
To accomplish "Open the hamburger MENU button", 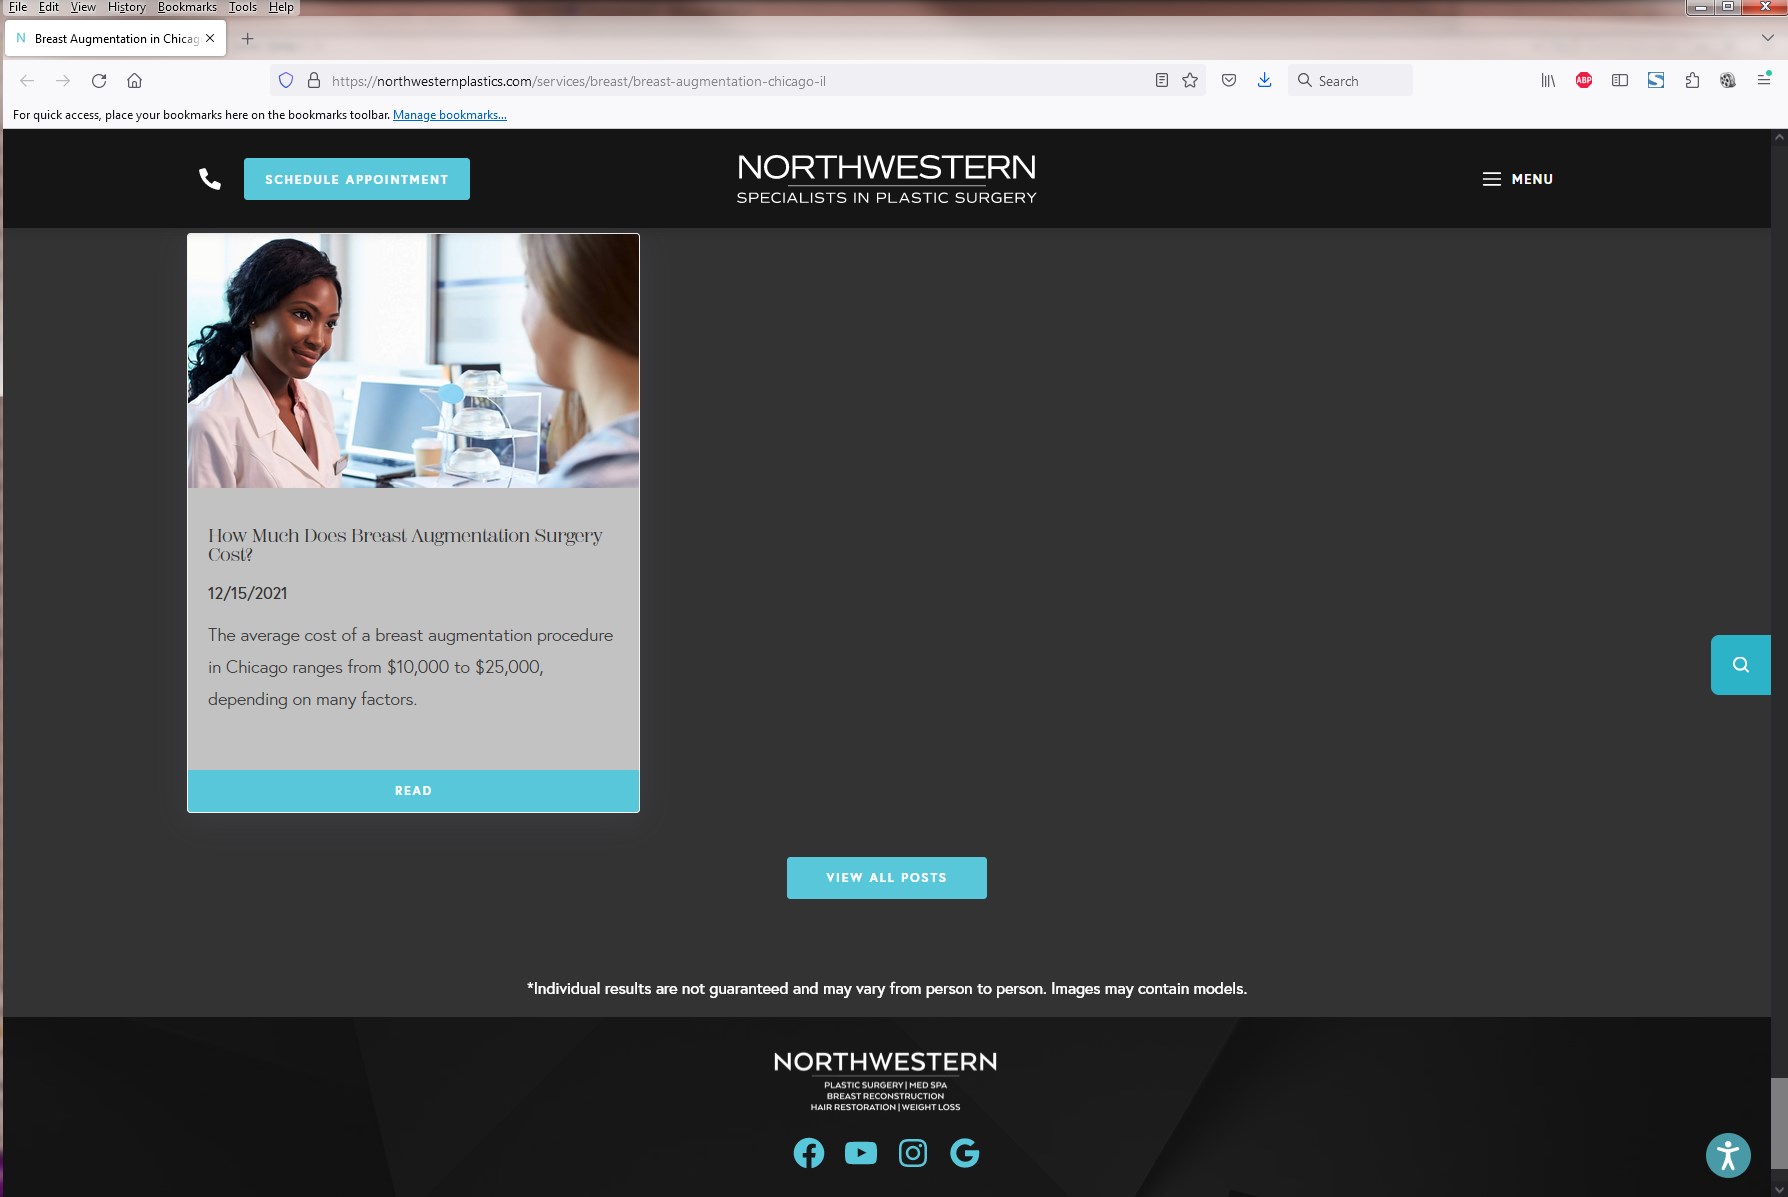I will pos(1517,179).
